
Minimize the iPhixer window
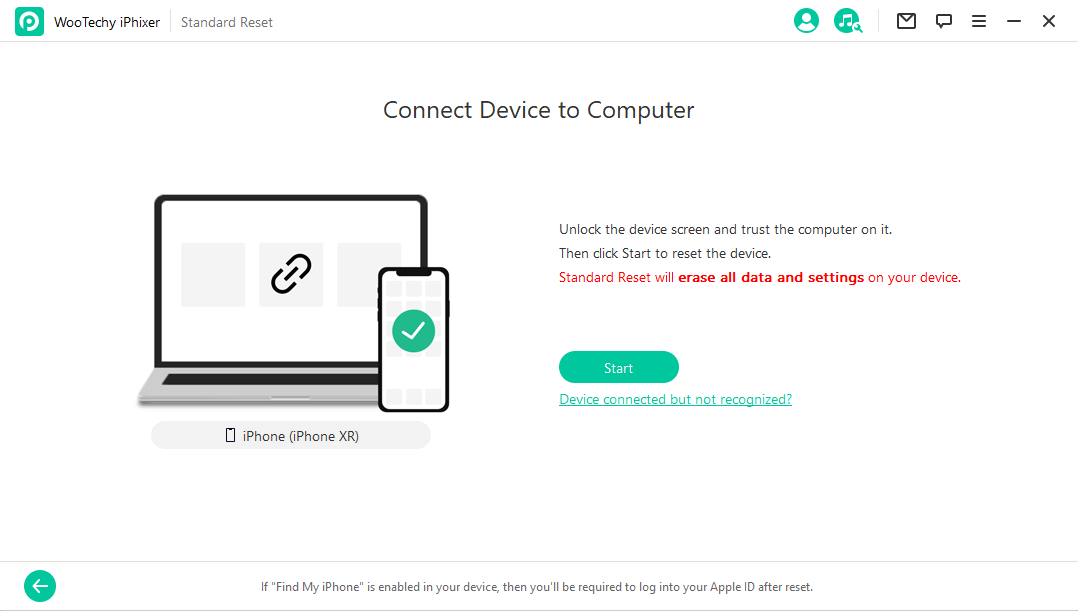(1013, 21)
